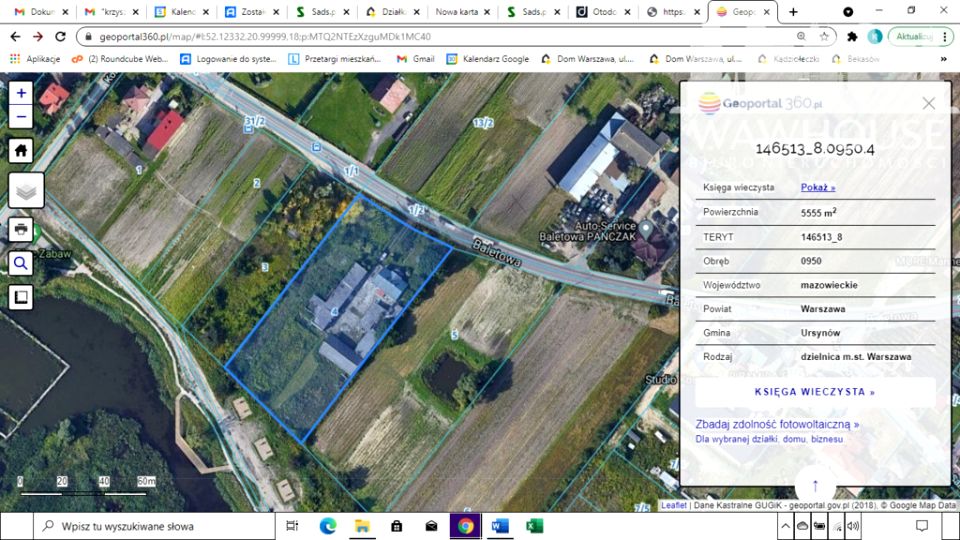Open a new browser tab
The image size is (960, 540).
click(x=793, y=12)
